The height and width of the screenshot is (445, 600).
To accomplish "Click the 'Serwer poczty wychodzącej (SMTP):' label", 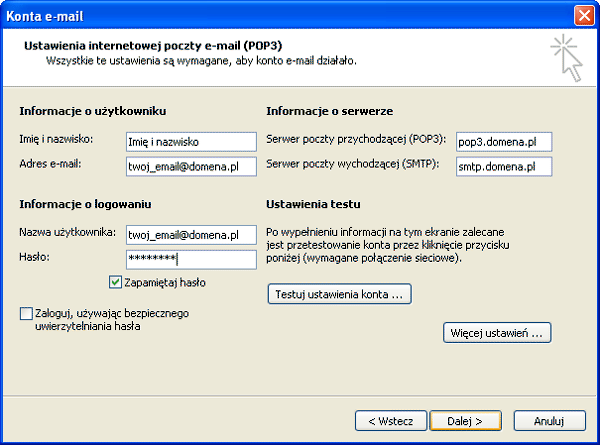I will tap(353, 164).
